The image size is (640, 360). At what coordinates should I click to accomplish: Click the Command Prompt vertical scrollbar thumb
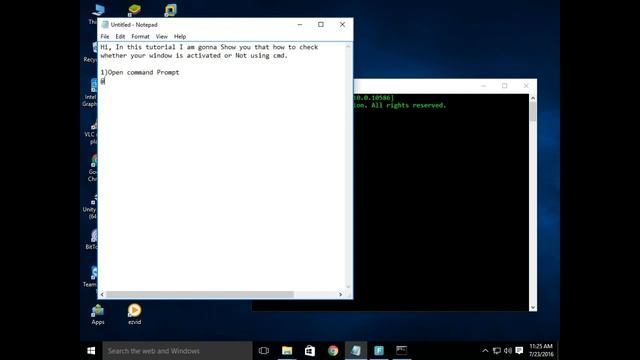(533, 111)
